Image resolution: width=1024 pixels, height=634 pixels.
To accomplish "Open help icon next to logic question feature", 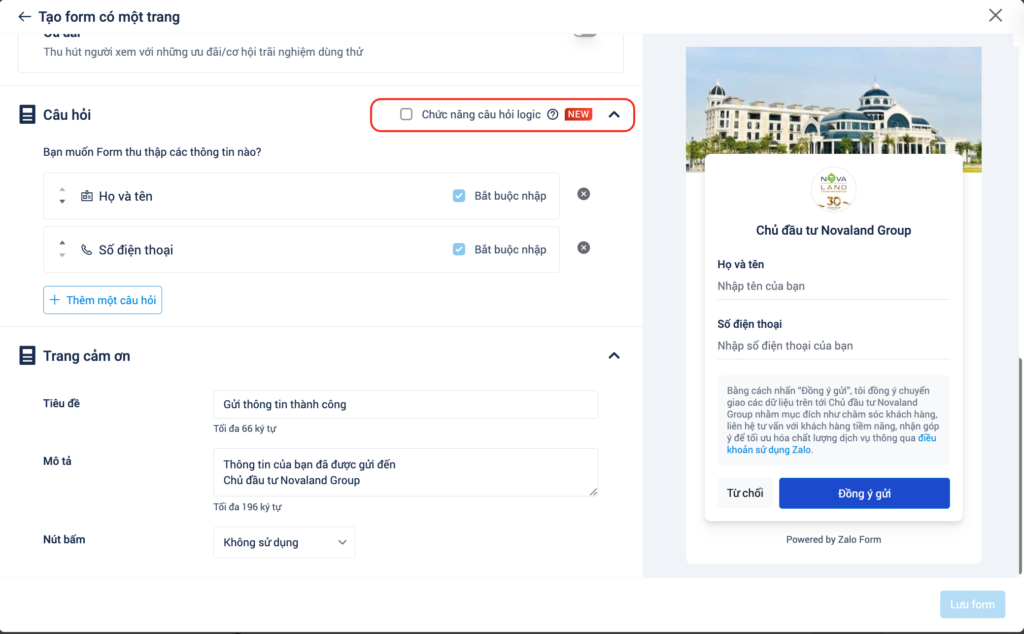I will click(552, 114).
